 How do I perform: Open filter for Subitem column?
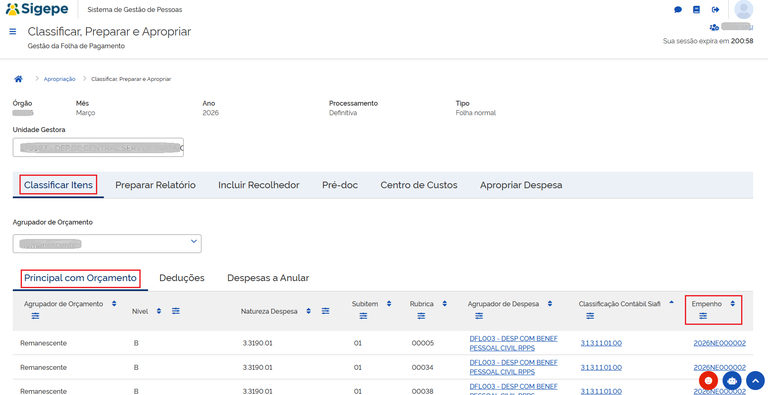tap(363, 317)
